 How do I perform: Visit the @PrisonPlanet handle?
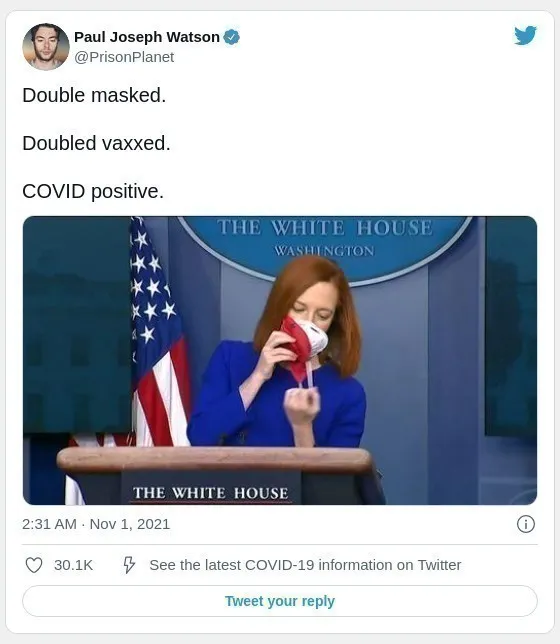(x=124, y=57)
